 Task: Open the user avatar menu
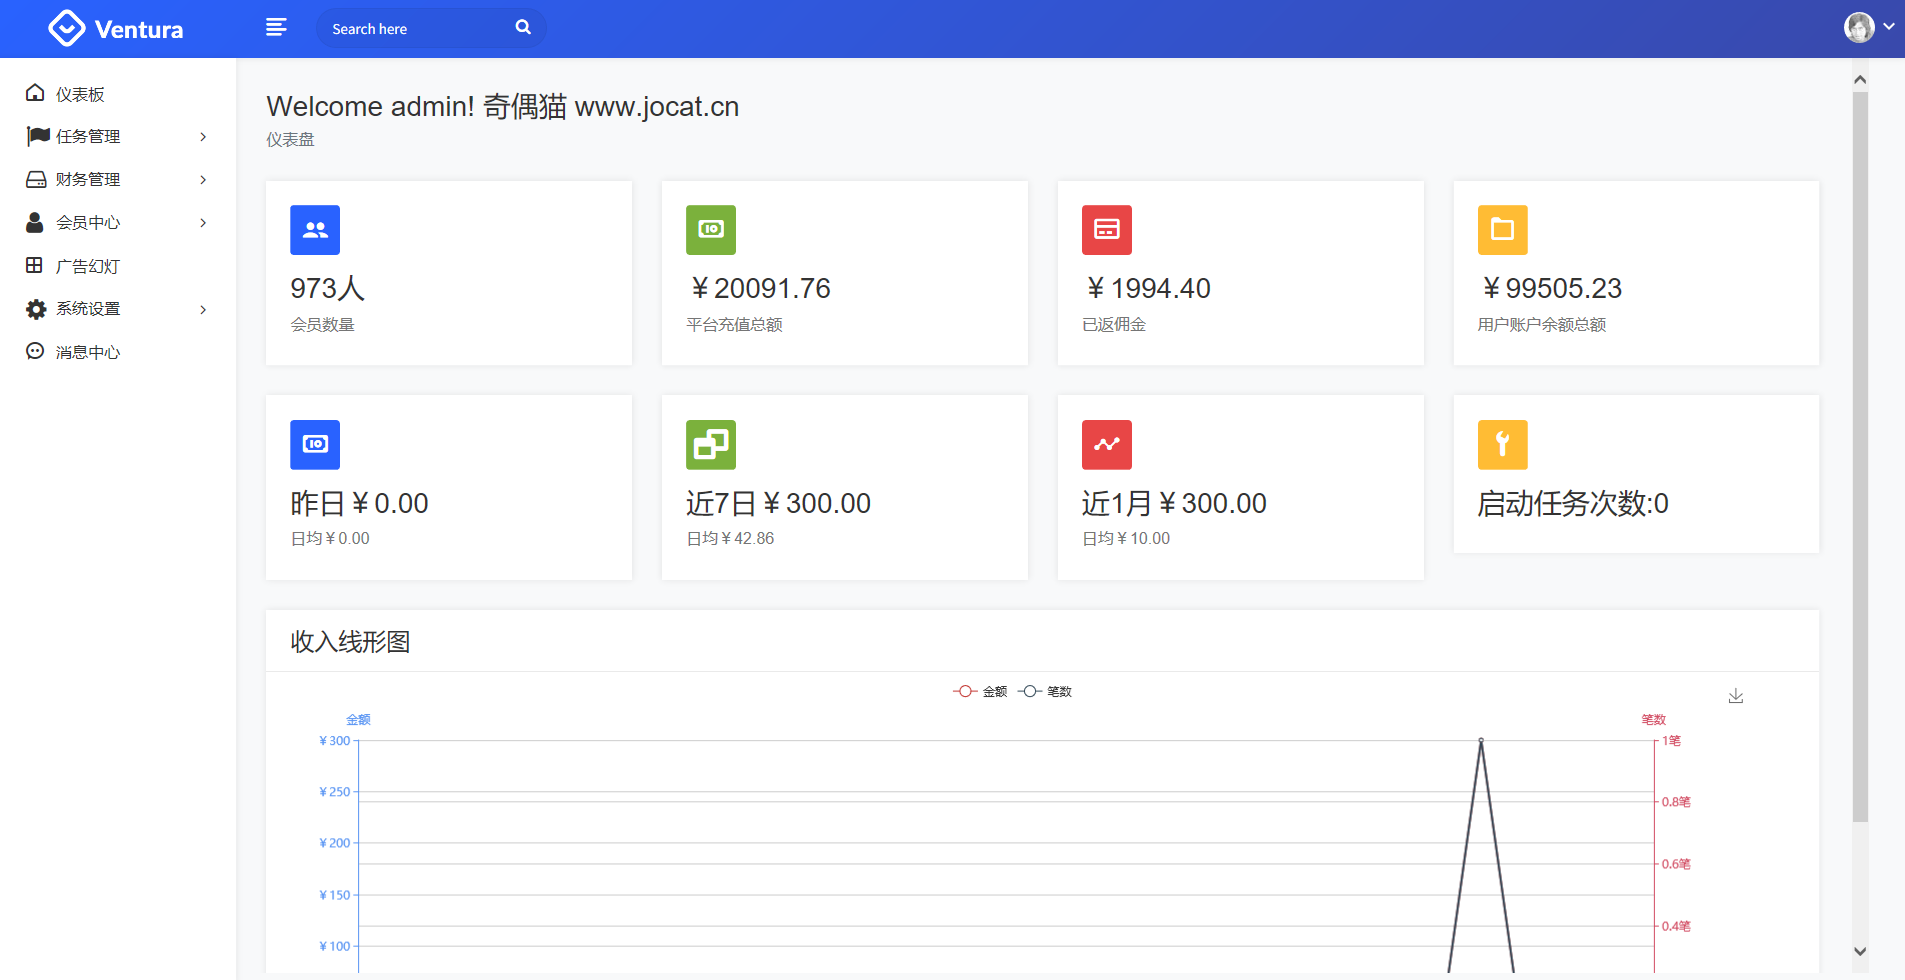(x=1859, y=27)
